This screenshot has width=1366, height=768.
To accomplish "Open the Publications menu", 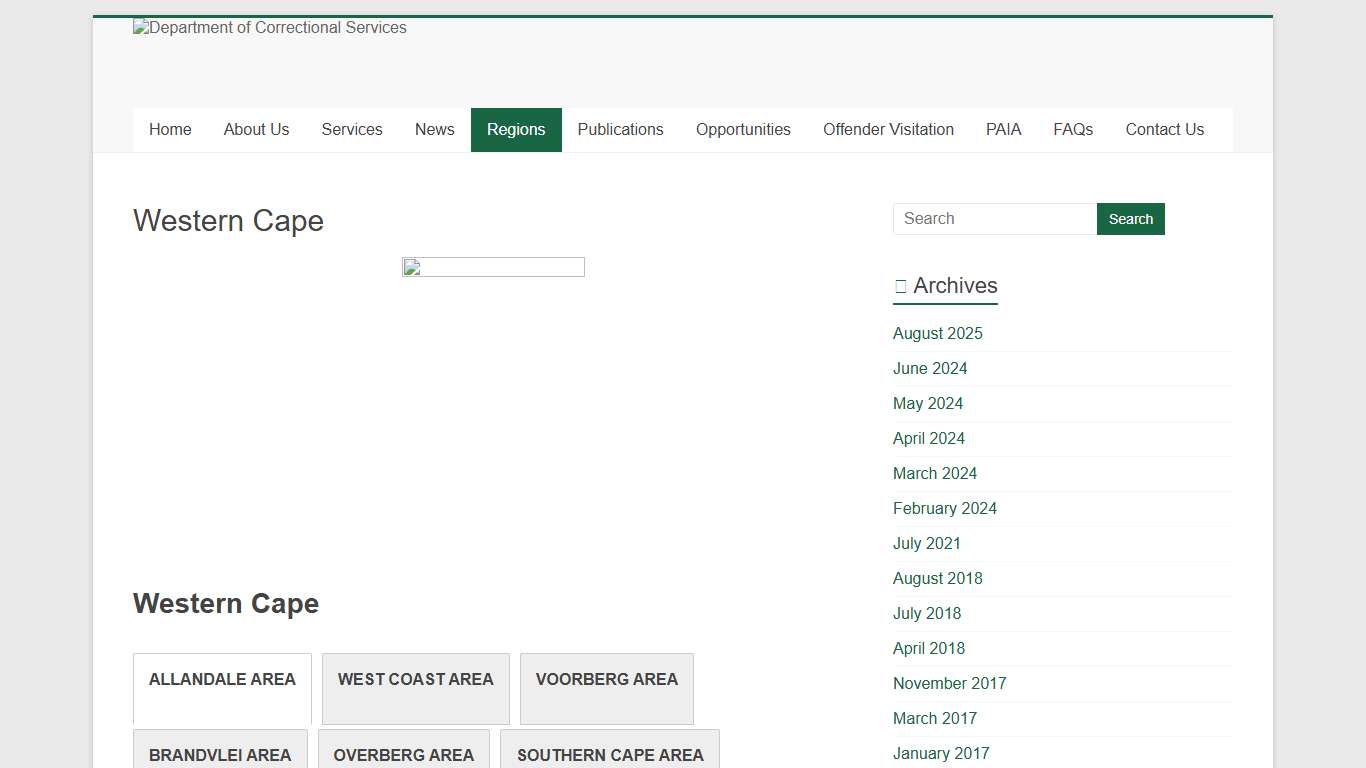I will [x=620, y=130].
